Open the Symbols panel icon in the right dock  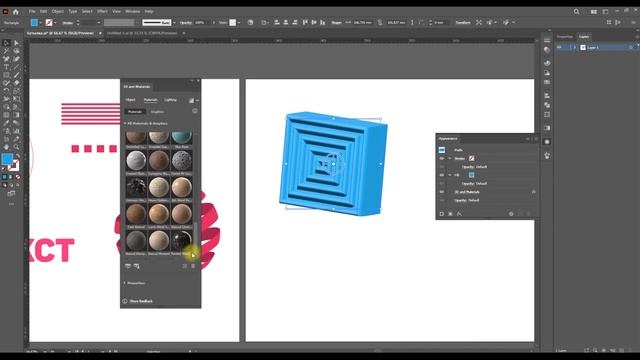(547, 156)
